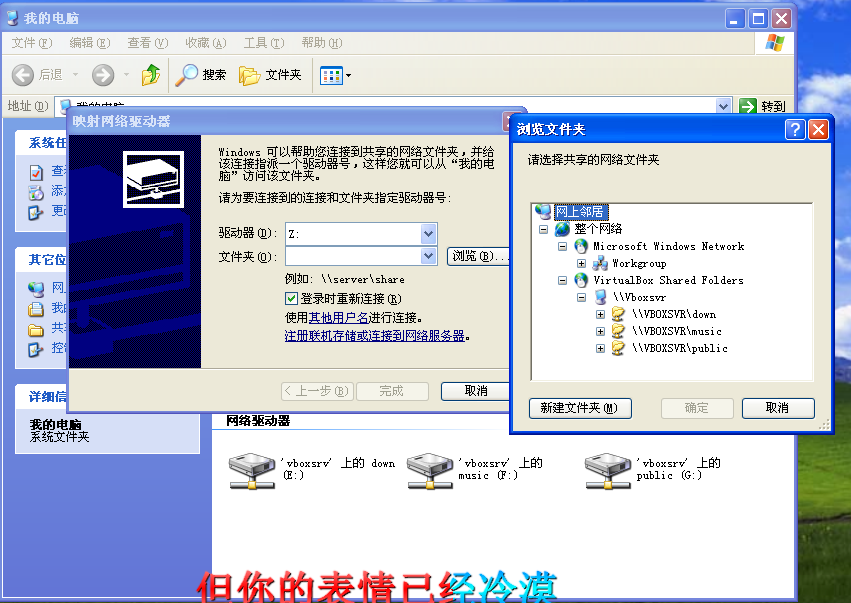
Task: Select \\VBOXSVR\down shared folder icon
Action: (618, 314)
